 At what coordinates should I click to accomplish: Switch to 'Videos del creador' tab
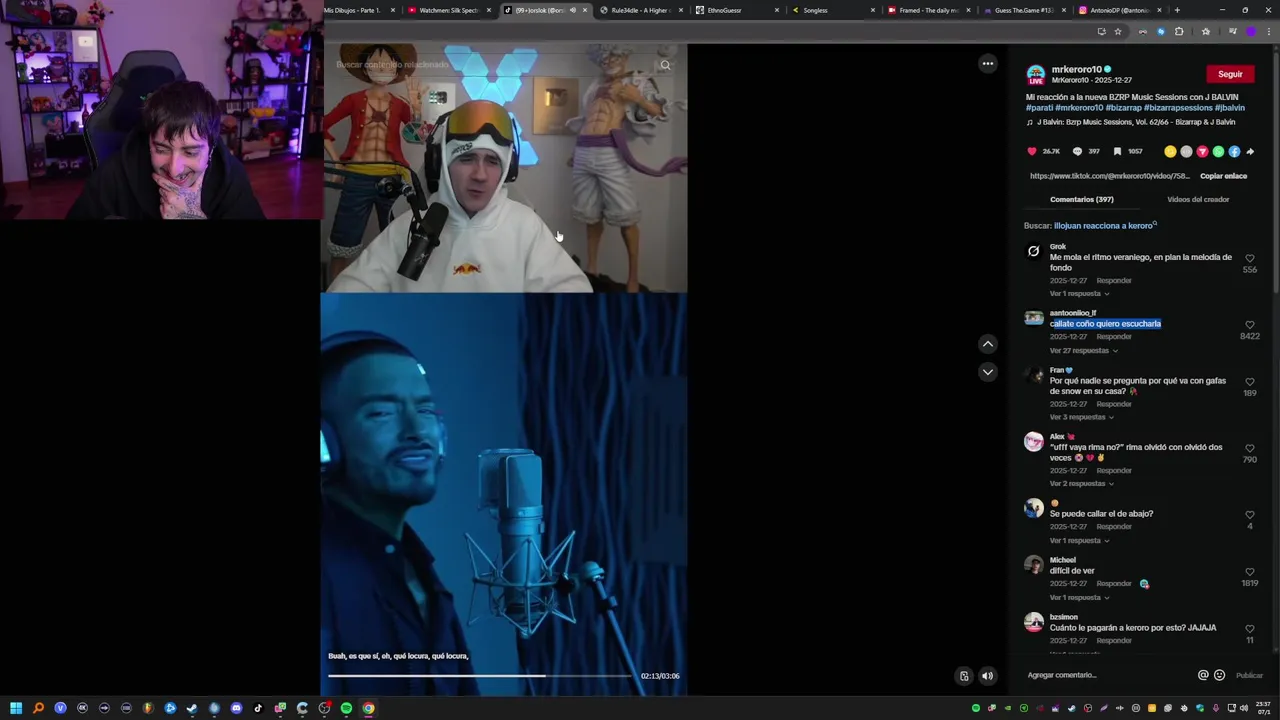tap(1198, 200)
